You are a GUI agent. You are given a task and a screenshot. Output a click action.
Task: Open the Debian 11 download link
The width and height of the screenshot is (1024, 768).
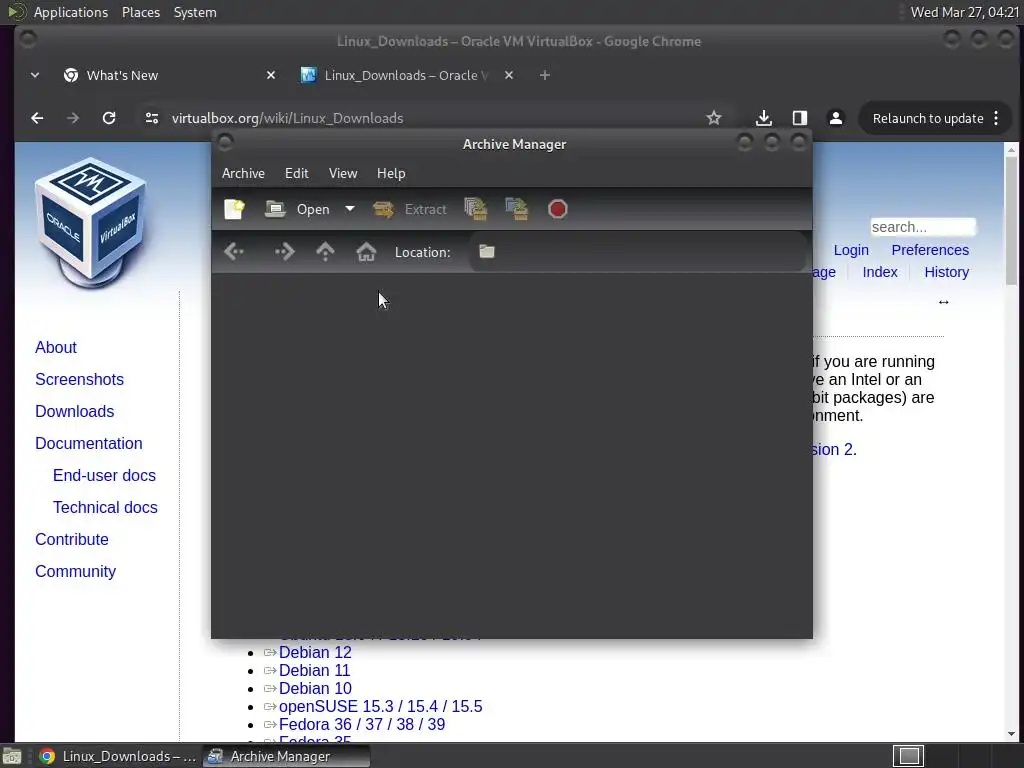pos(314,671)
